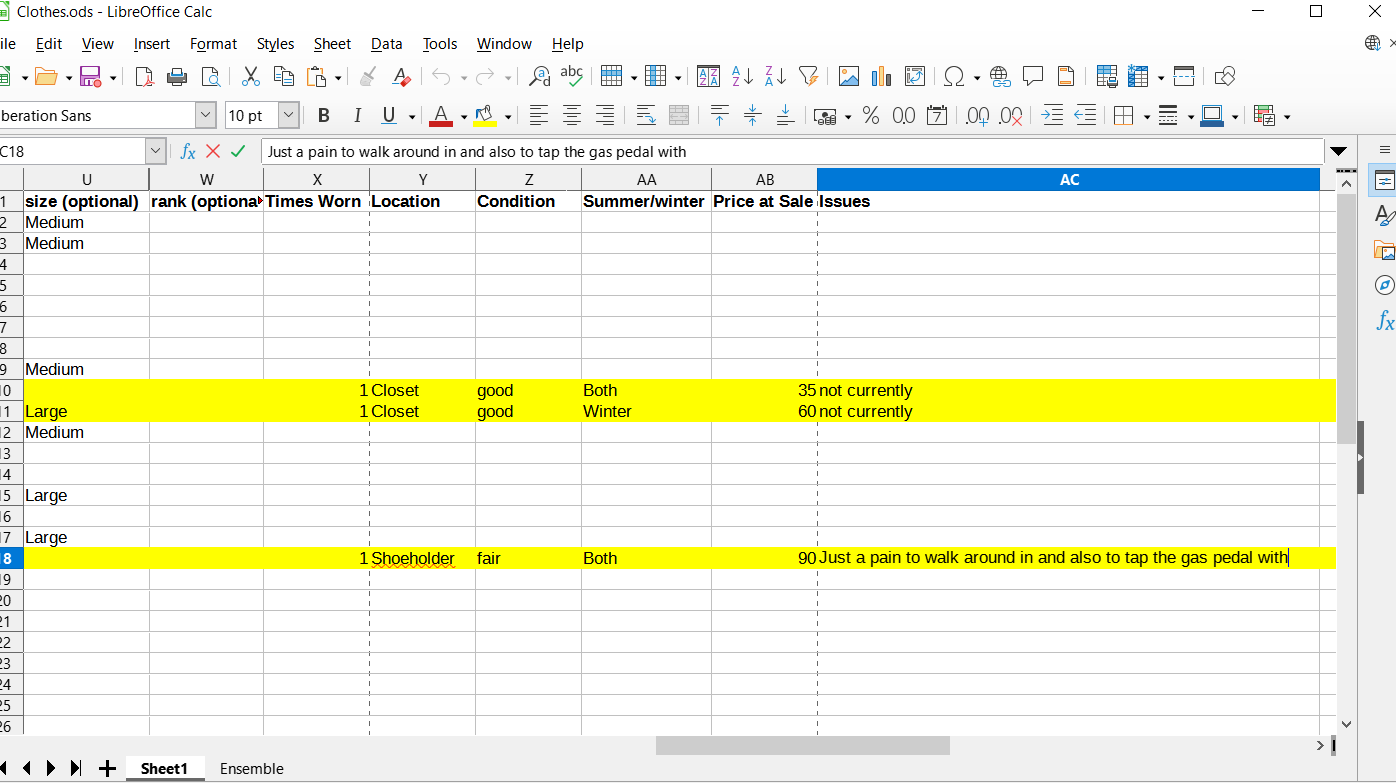Format cell as percent
The image size is (1396, 783).
[871, 116]
